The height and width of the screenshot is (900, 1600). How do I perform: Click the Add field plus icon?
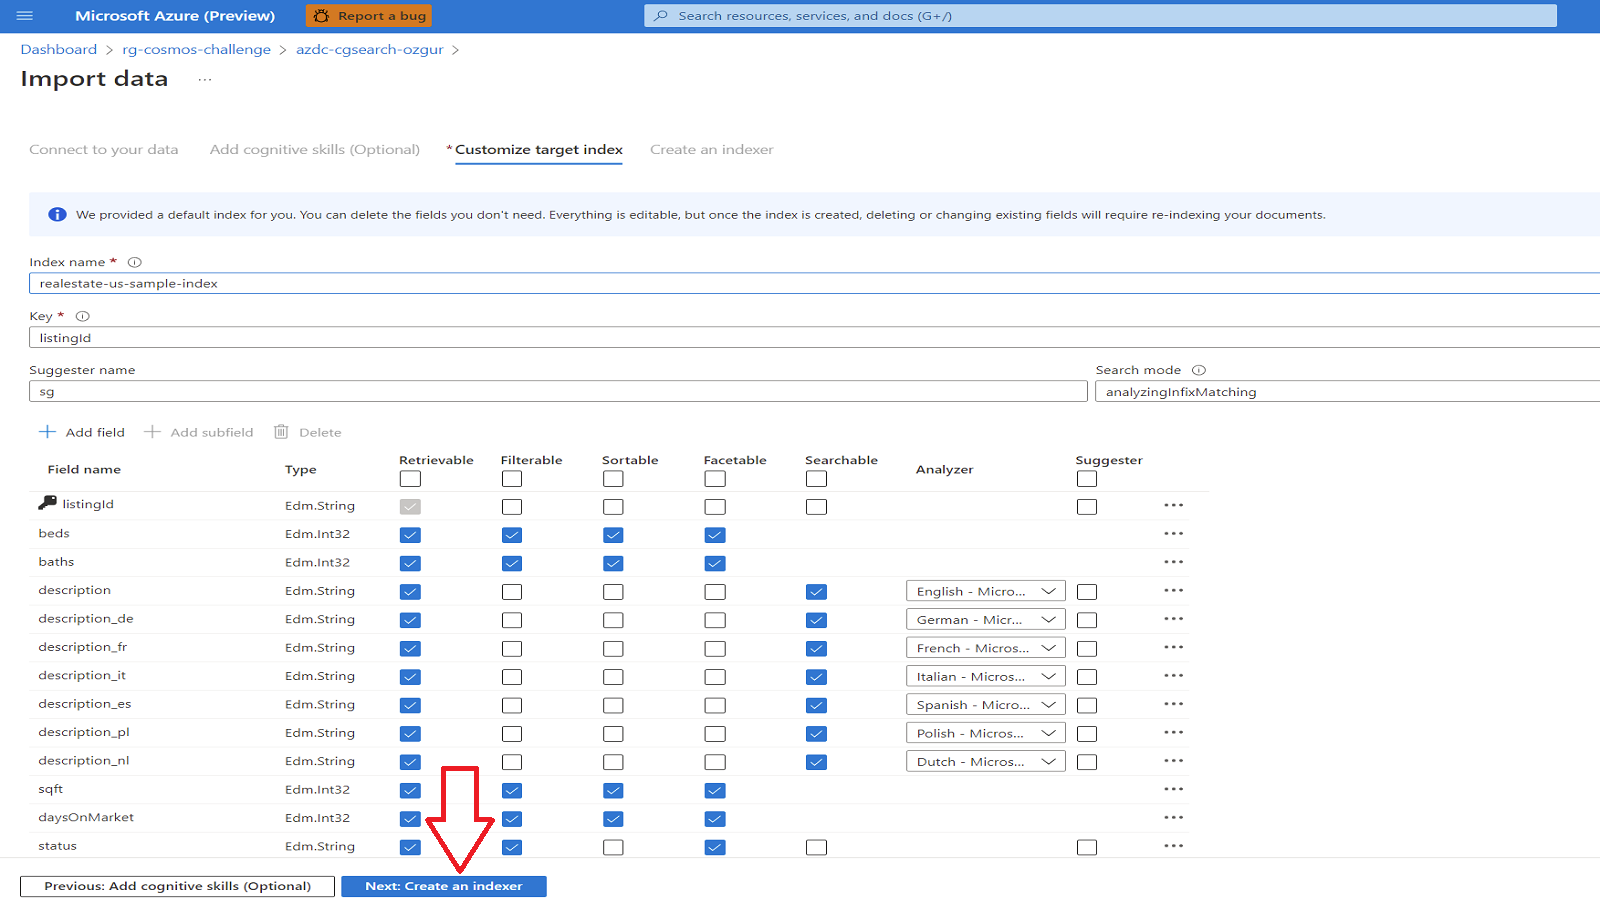[x=48, y=431]
